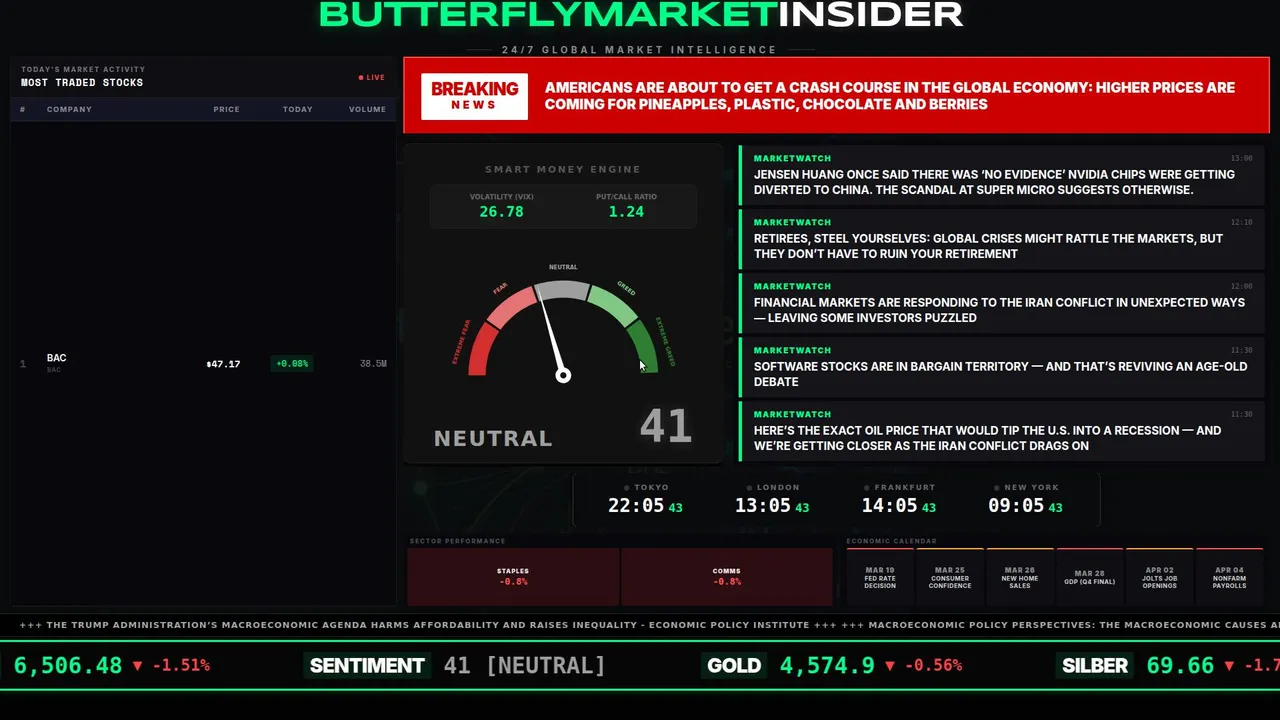The width and height of the screenshot is (1280, 720).
Task: Click the New York clock 09:05
Action: click(x=1016, y=506)
